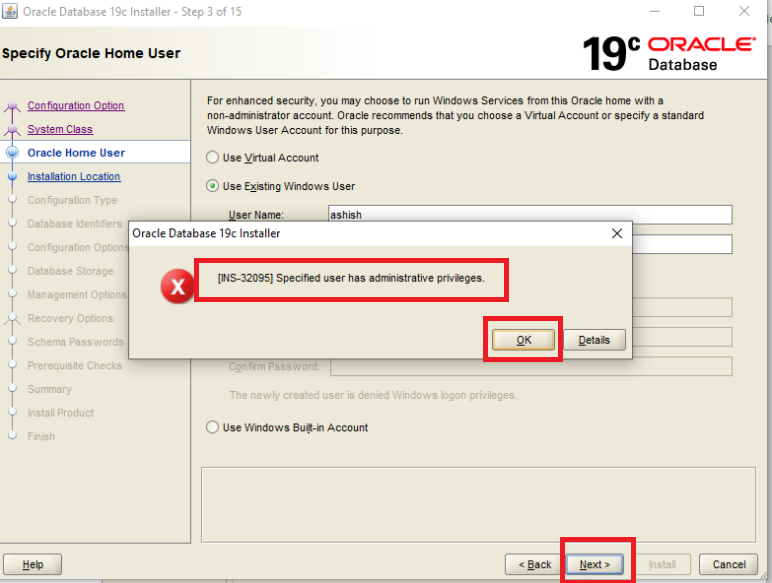772x583 pixels.
Task: Click the red error X icon
Action: (x=177, y=286)
